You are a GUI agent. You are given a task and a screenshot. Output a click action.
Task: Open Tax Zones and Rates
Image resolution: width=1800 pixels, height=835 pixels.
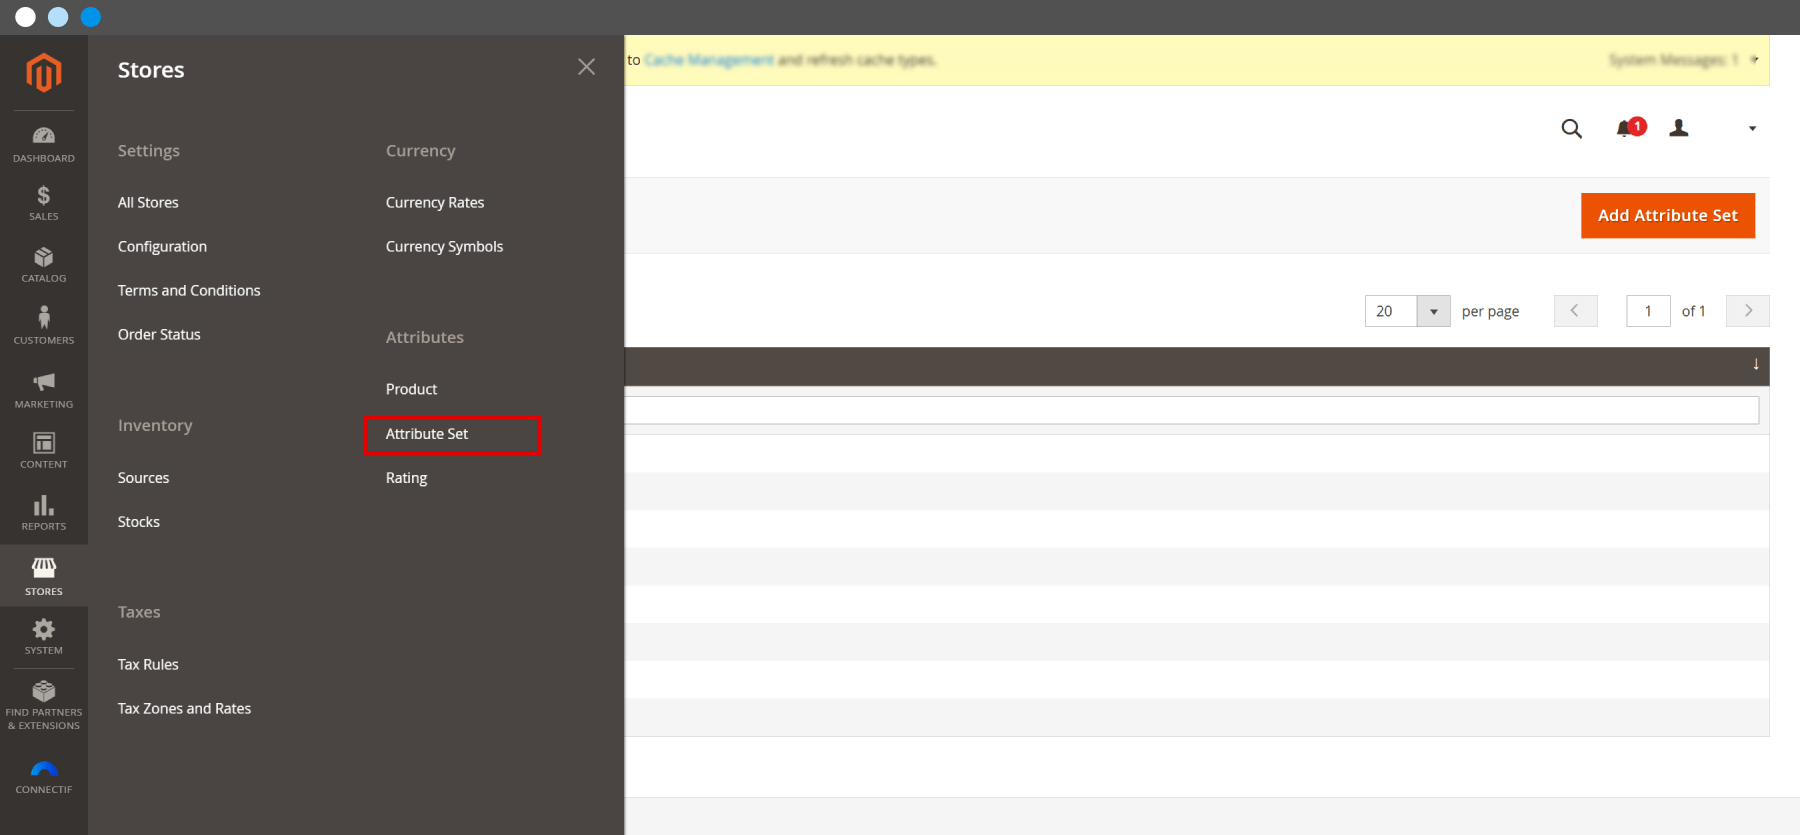(x=184, y=708)
